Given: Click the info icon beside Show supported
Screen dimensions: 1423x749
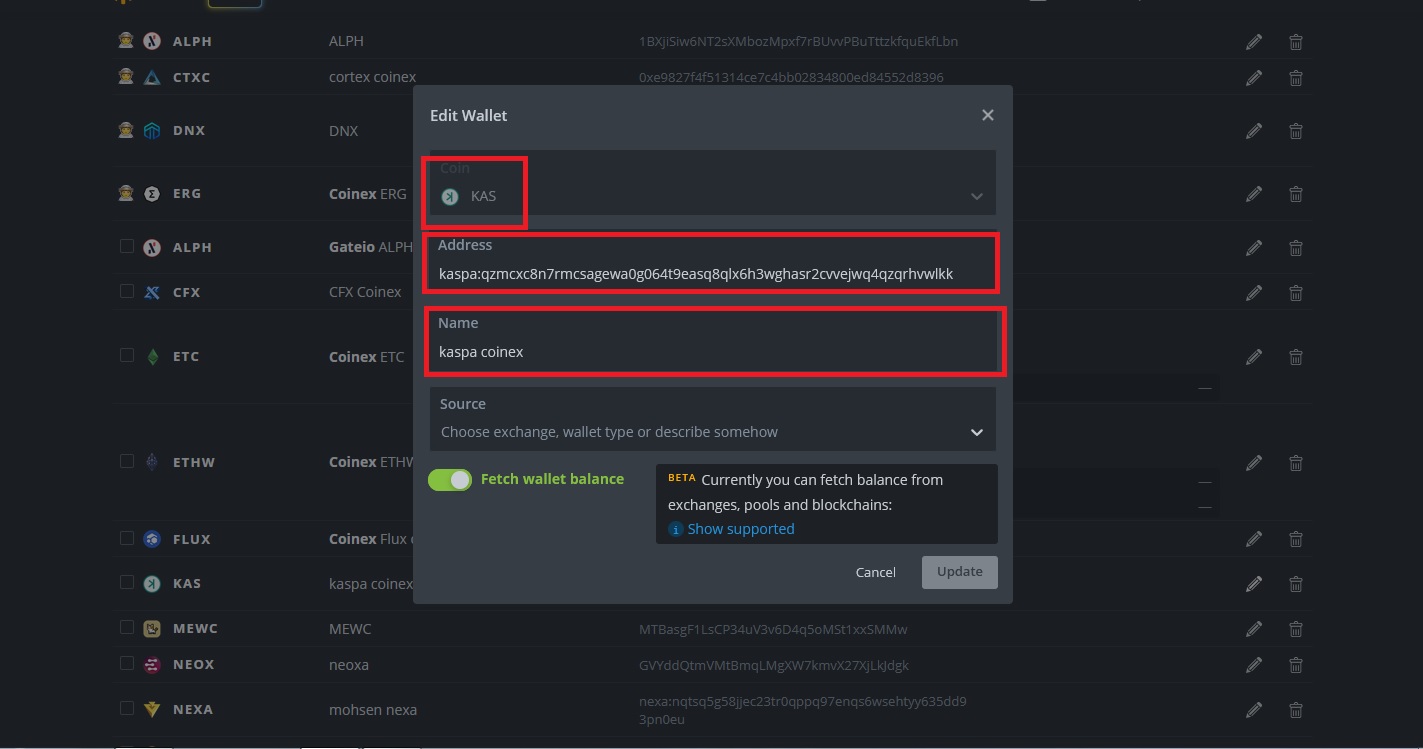Looking at the screenshot, I should tap(676, 529).
